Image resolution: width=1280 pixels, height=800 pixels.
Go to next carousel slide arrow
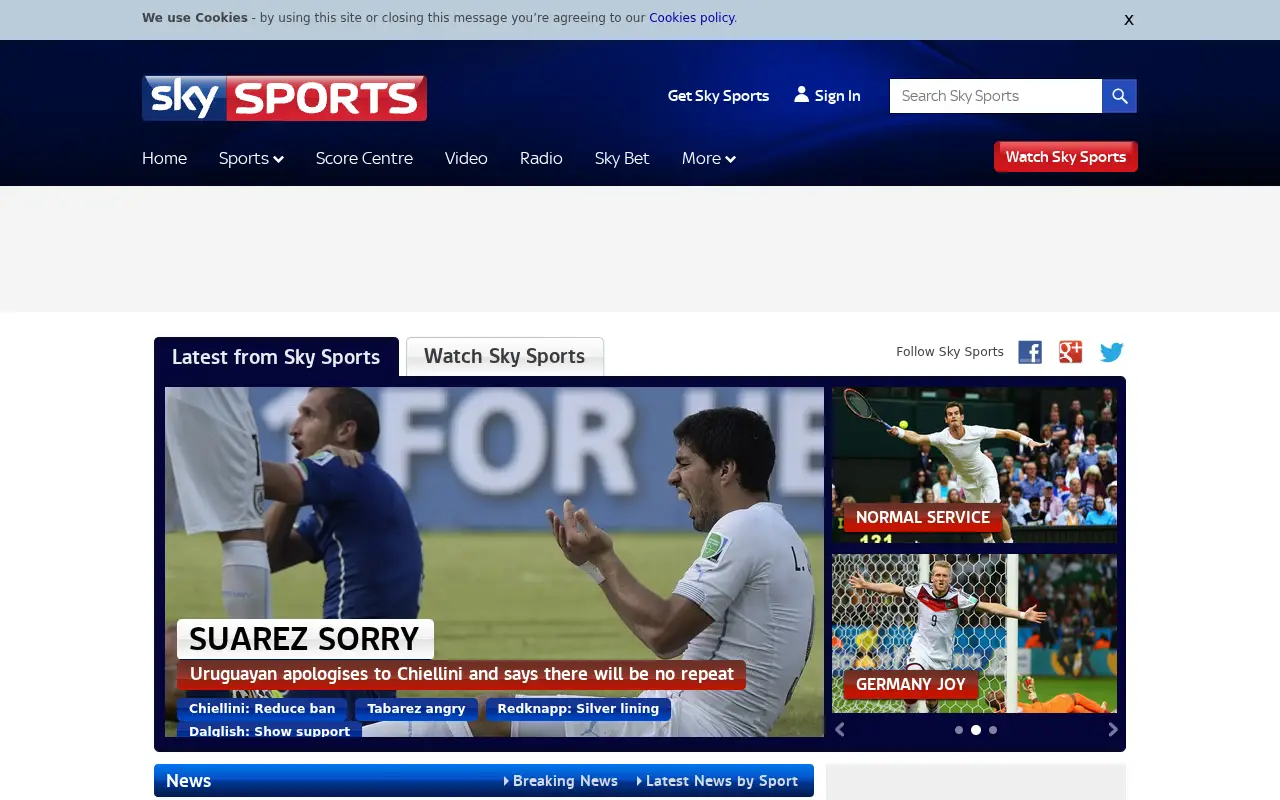coord(1112,730)
